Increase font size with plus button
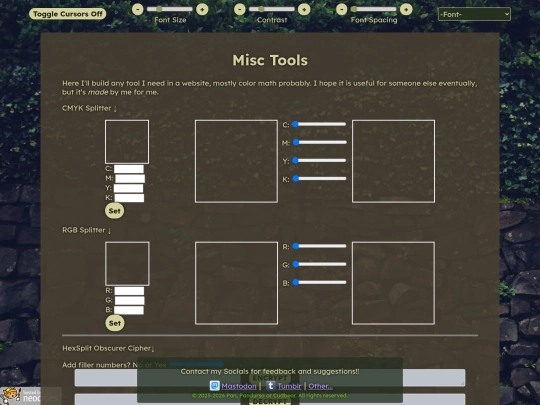This screenshot has height=405, width=540. tap(202, 9)
